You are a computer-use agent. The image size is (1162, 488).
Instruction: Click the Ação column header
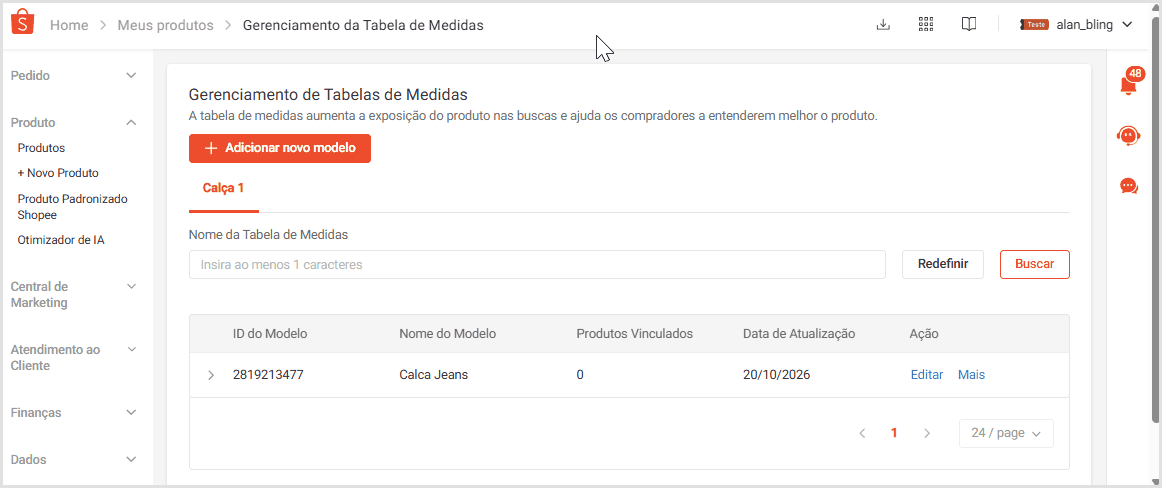pos(924,334)
